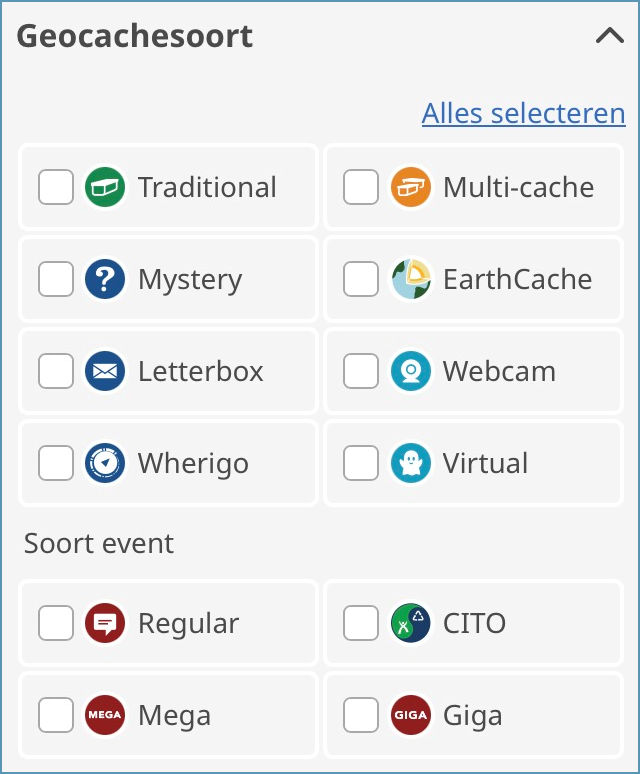Click the red Mega event icon
This screenshot has width=640, height=774.
[105, 715]
